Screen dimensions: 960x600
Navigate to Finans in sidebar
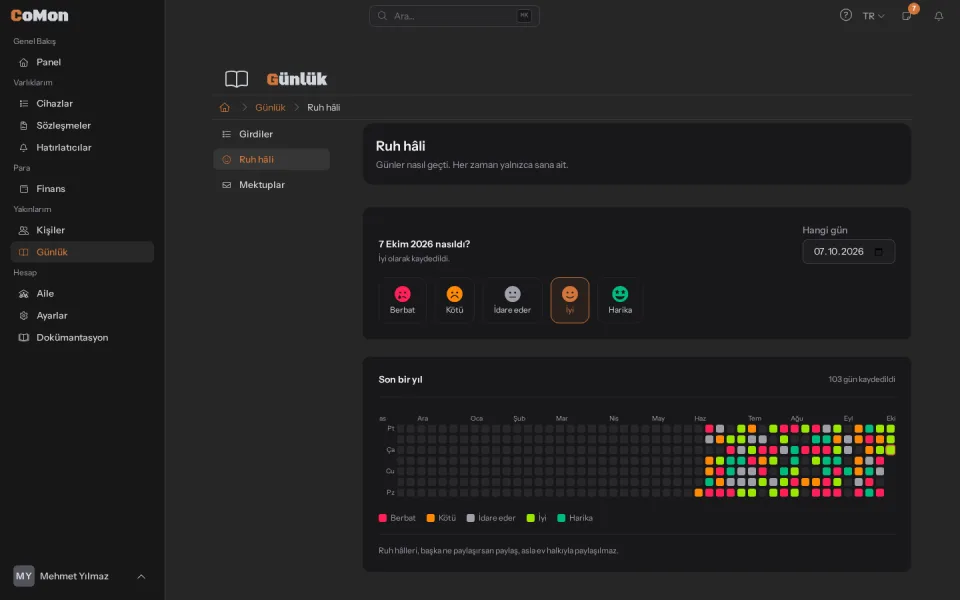[82, 189]
